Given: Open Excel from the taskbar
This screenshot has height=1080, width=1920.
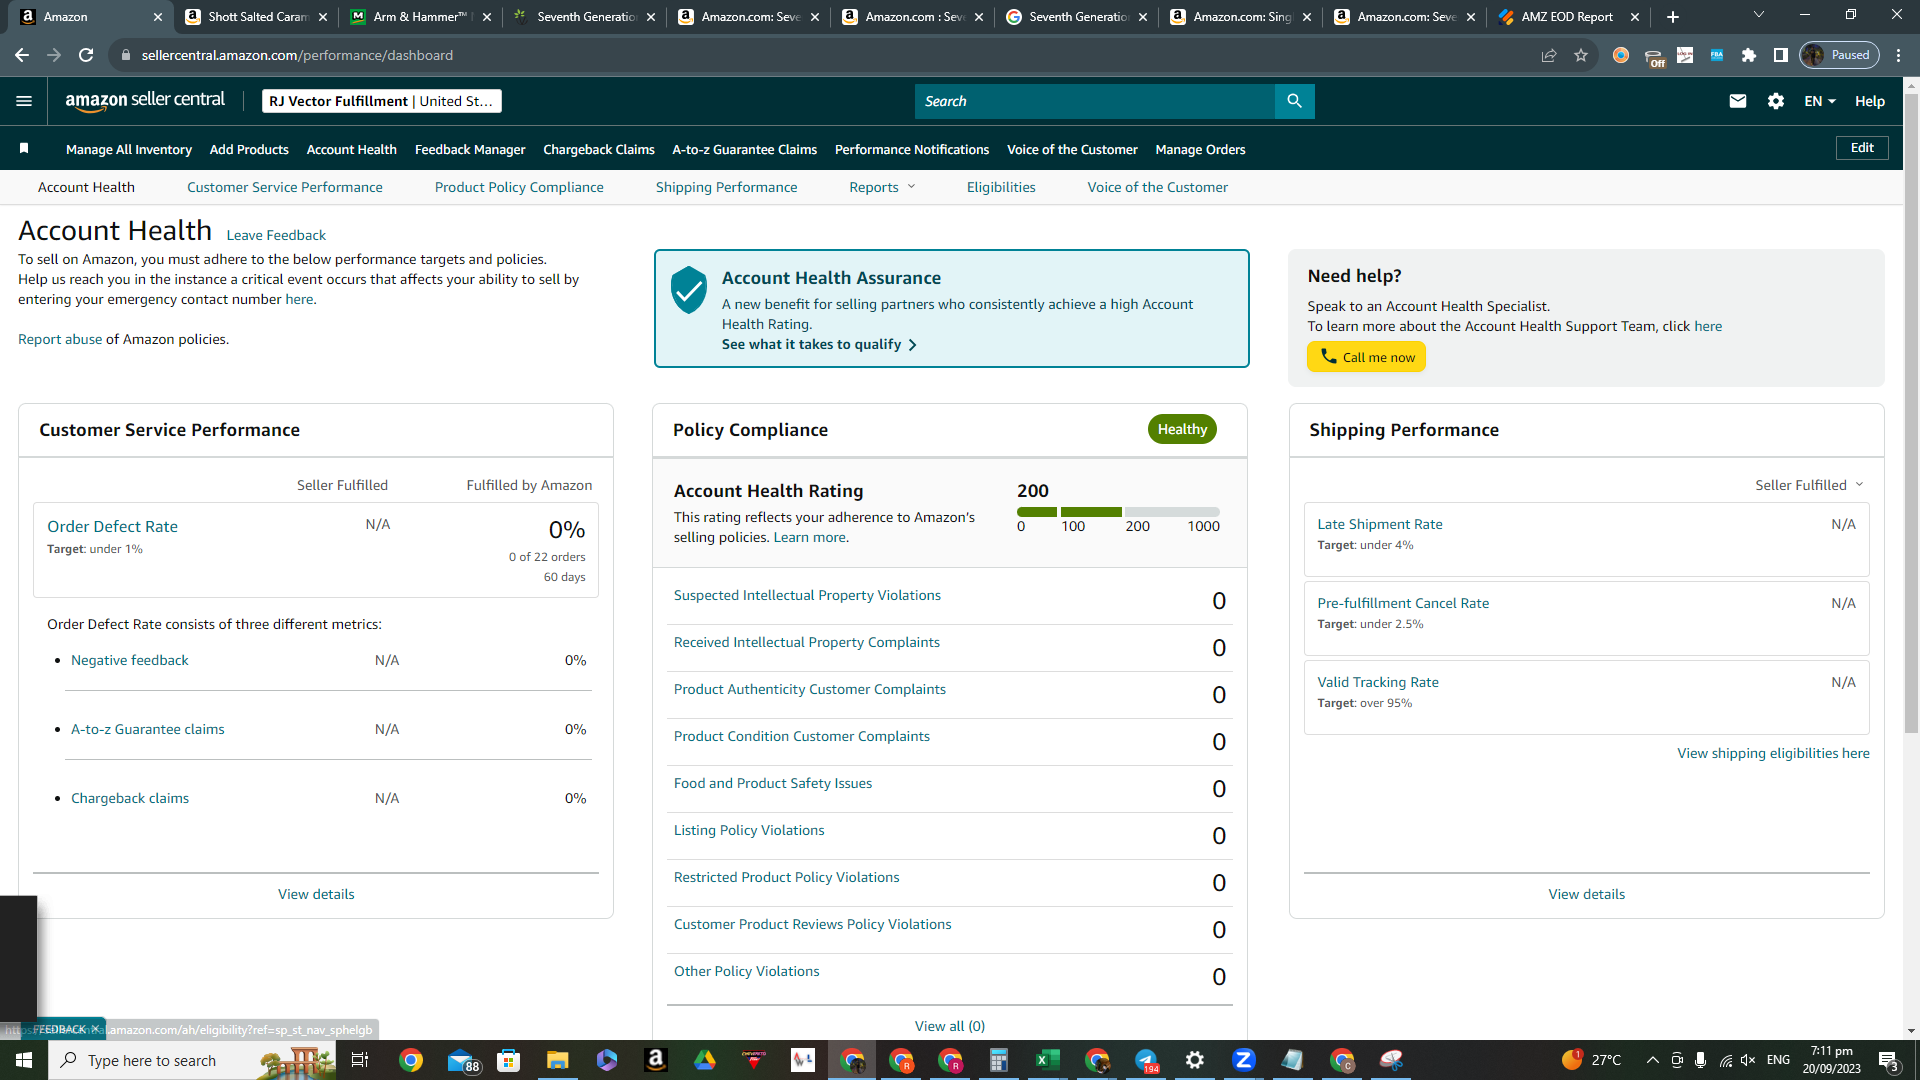Looking at the screenshot, I should pos(1048,1060).
